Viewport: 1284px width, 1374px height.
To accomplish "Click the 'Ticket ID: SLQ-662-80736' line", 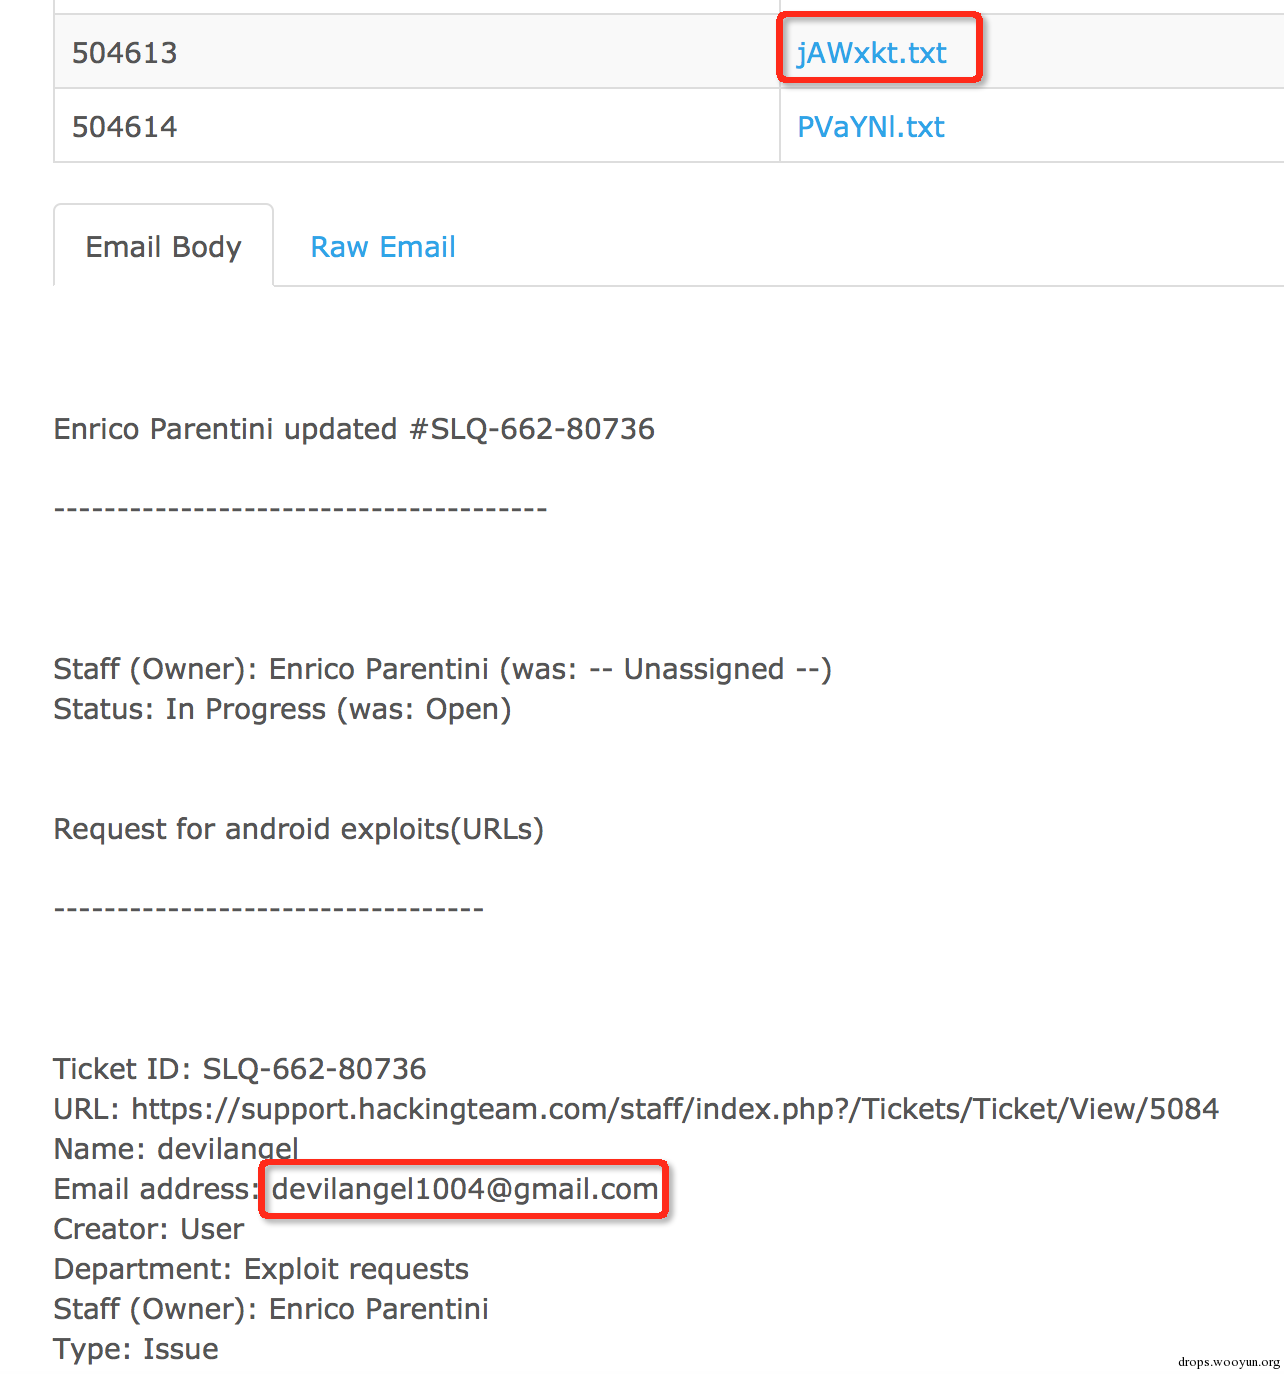I will click(x=240, y=1069).
